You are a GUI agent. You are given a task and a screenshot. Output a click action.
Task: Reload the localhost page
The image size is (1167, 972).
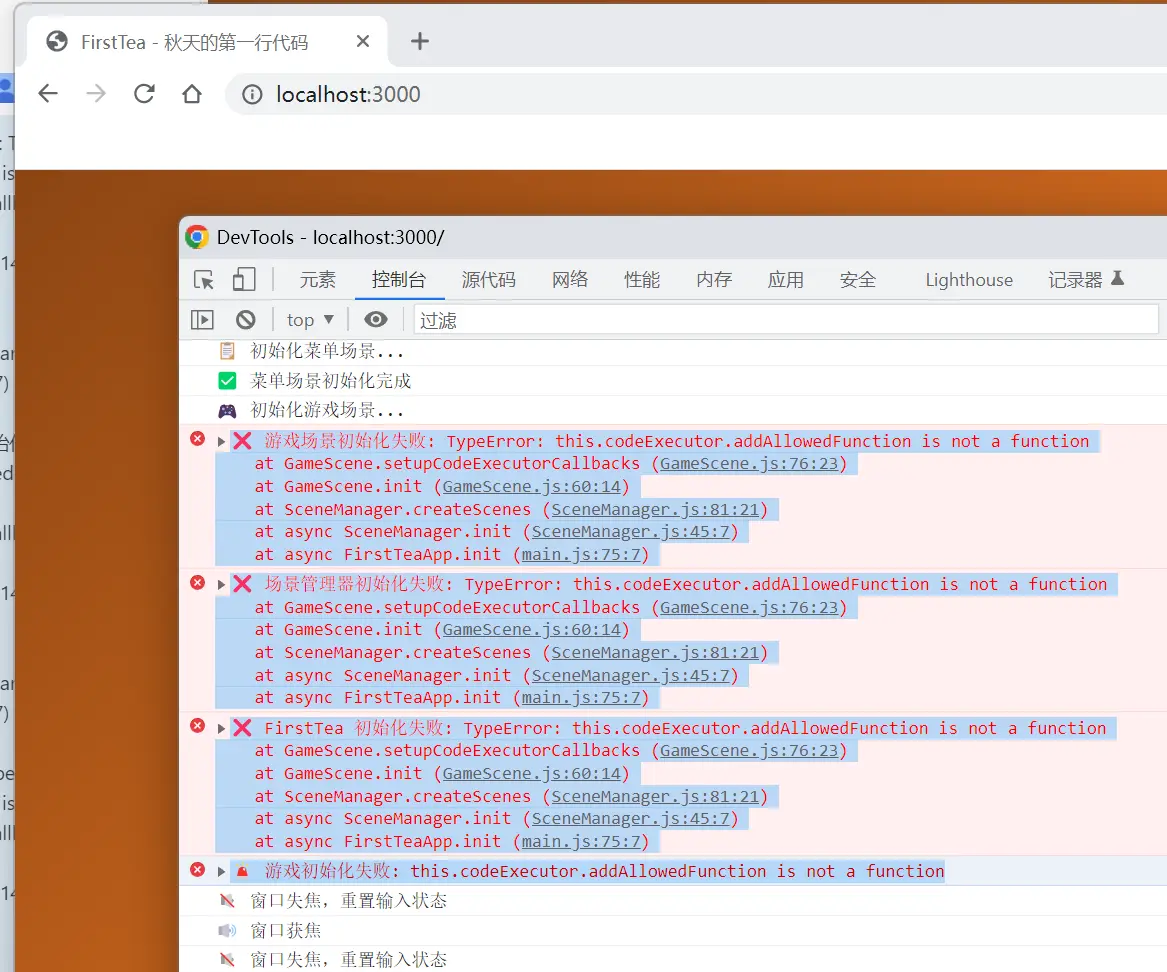point(144,94)
